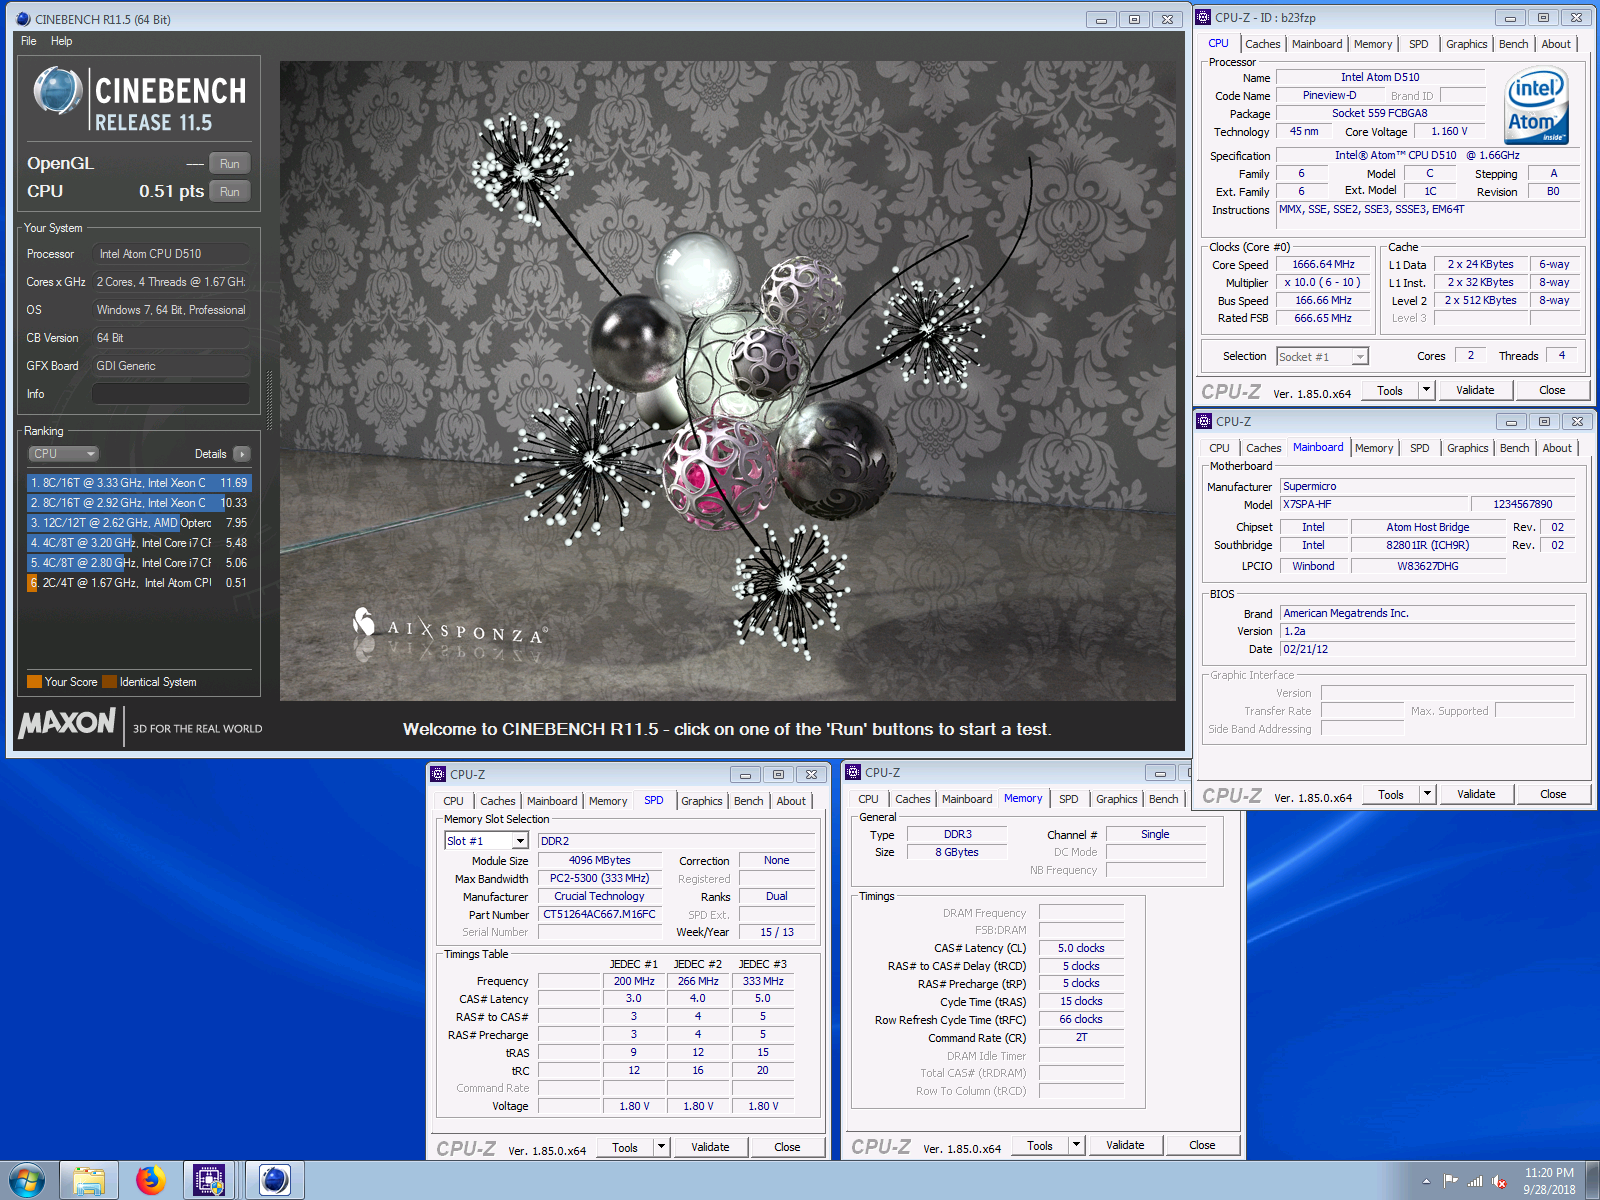The width and height of the screenshot is (1600, 1200).
Task: Open the Details arrow in Ranking
Action: click(x=242, y=454)
